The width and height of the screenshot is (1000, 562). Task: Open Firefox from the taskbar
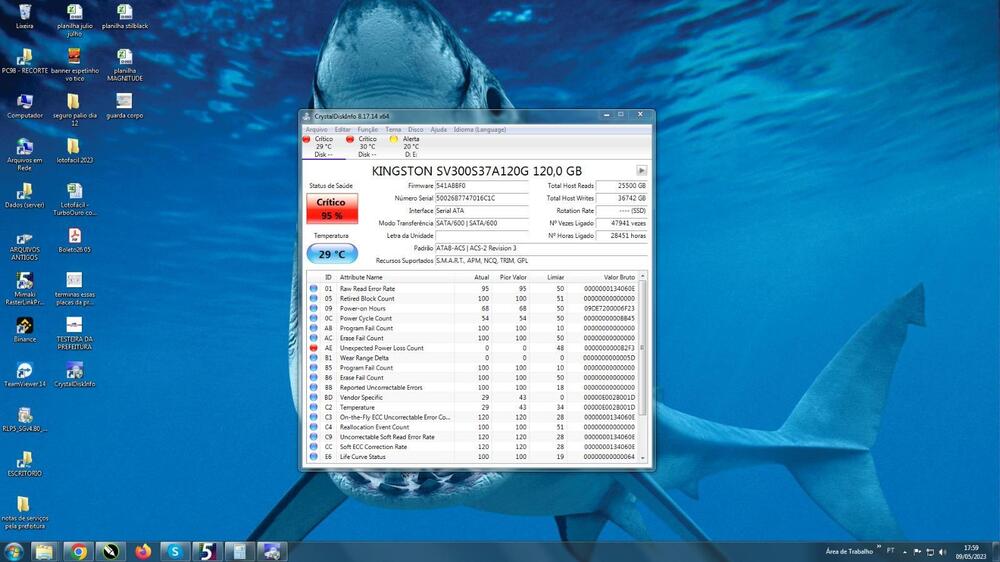143,551
